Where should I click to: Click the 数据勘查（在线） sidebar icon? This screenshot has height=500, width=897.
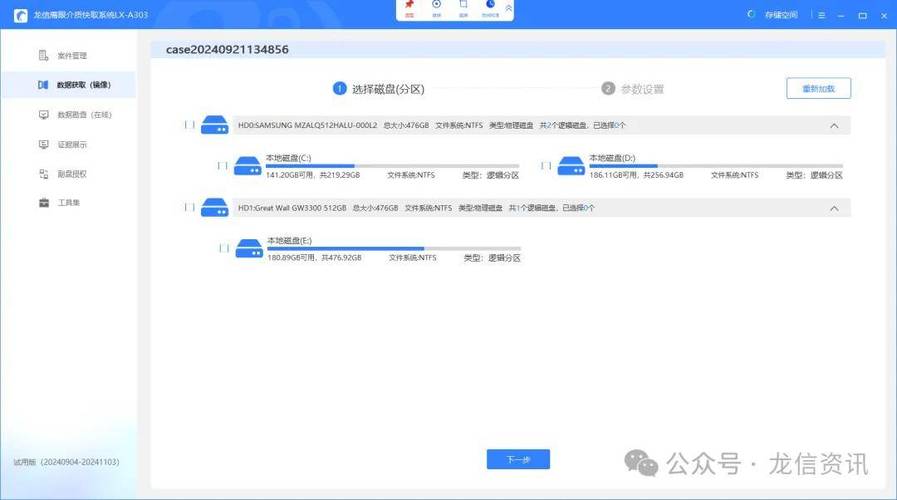[44, 115]
